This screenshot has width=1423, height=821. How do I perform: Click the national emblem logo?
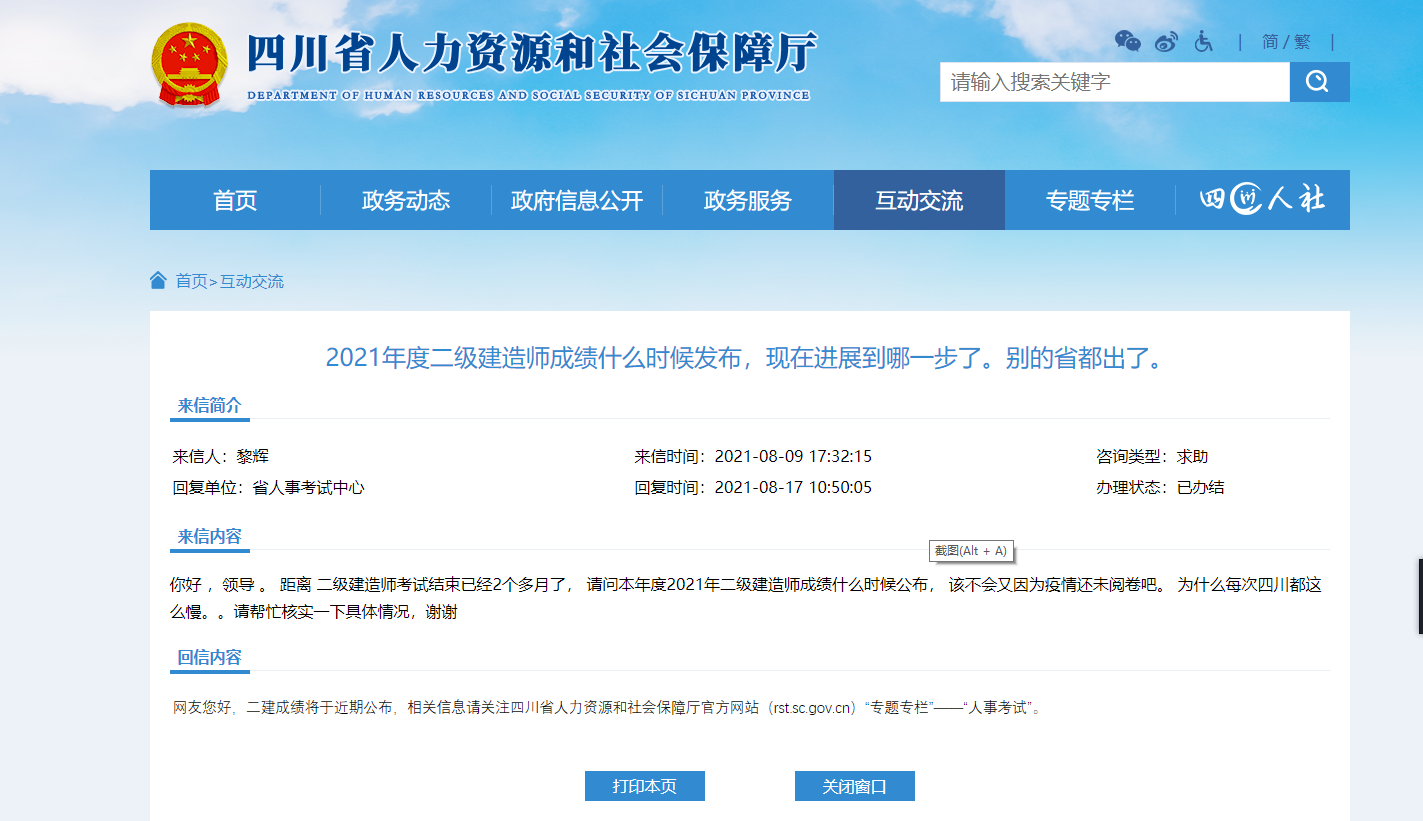click(x=190, y=62)
